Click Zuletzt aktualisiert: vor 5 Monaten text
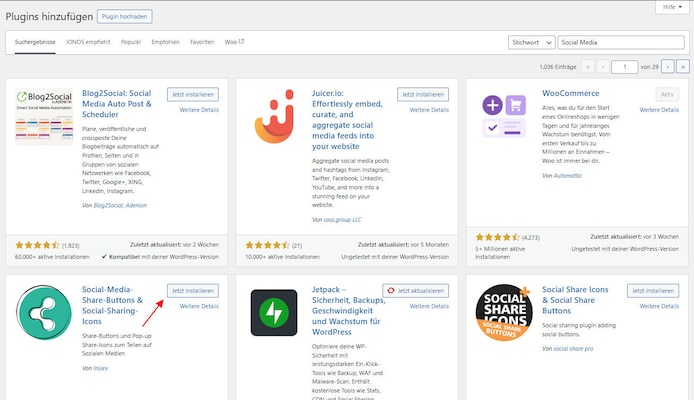This screenshot has width=694, height=400. 403,245
